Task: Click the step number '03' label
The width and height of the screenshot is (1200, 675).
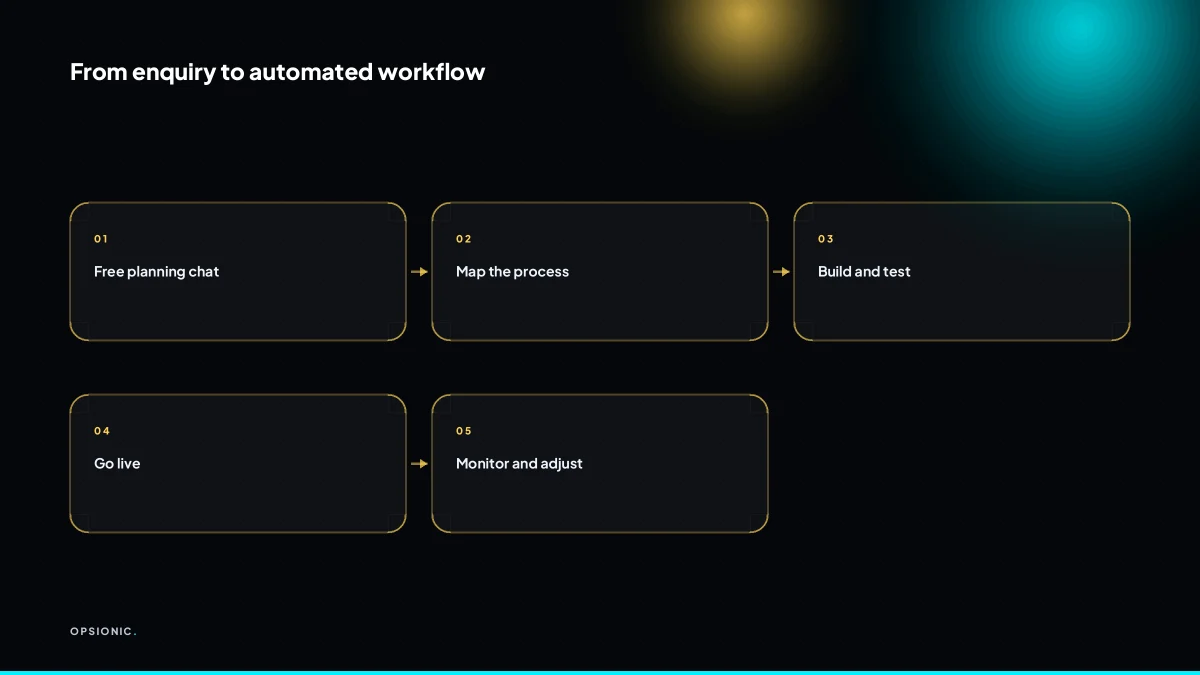Action: [825, 239]
